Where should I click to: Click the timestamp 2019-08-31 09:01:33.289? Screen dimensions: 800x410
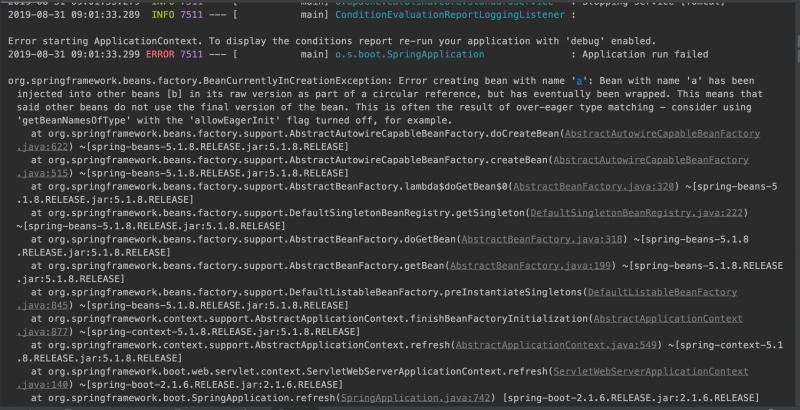[x=74, y=15]
